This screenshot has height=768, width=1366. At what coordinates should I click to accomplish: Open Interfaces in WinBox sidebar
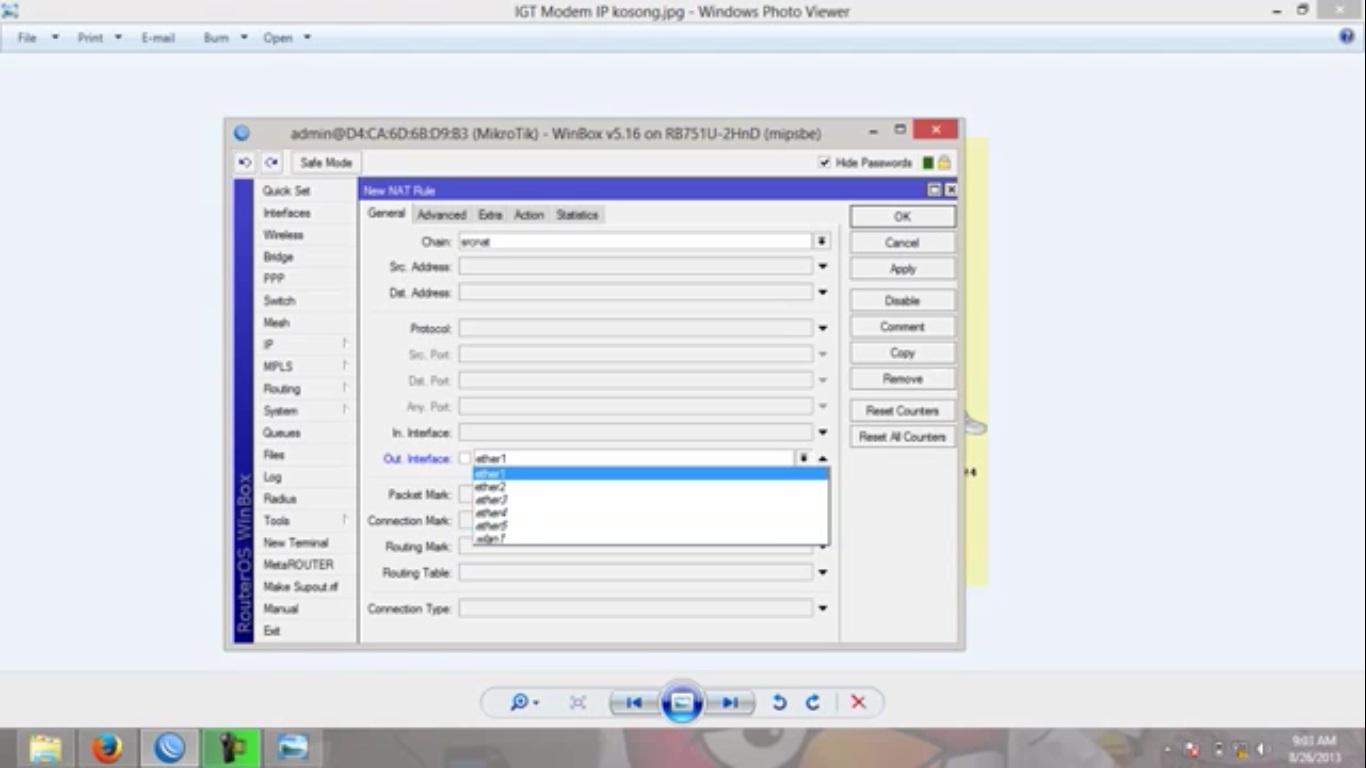pos(287,213)
